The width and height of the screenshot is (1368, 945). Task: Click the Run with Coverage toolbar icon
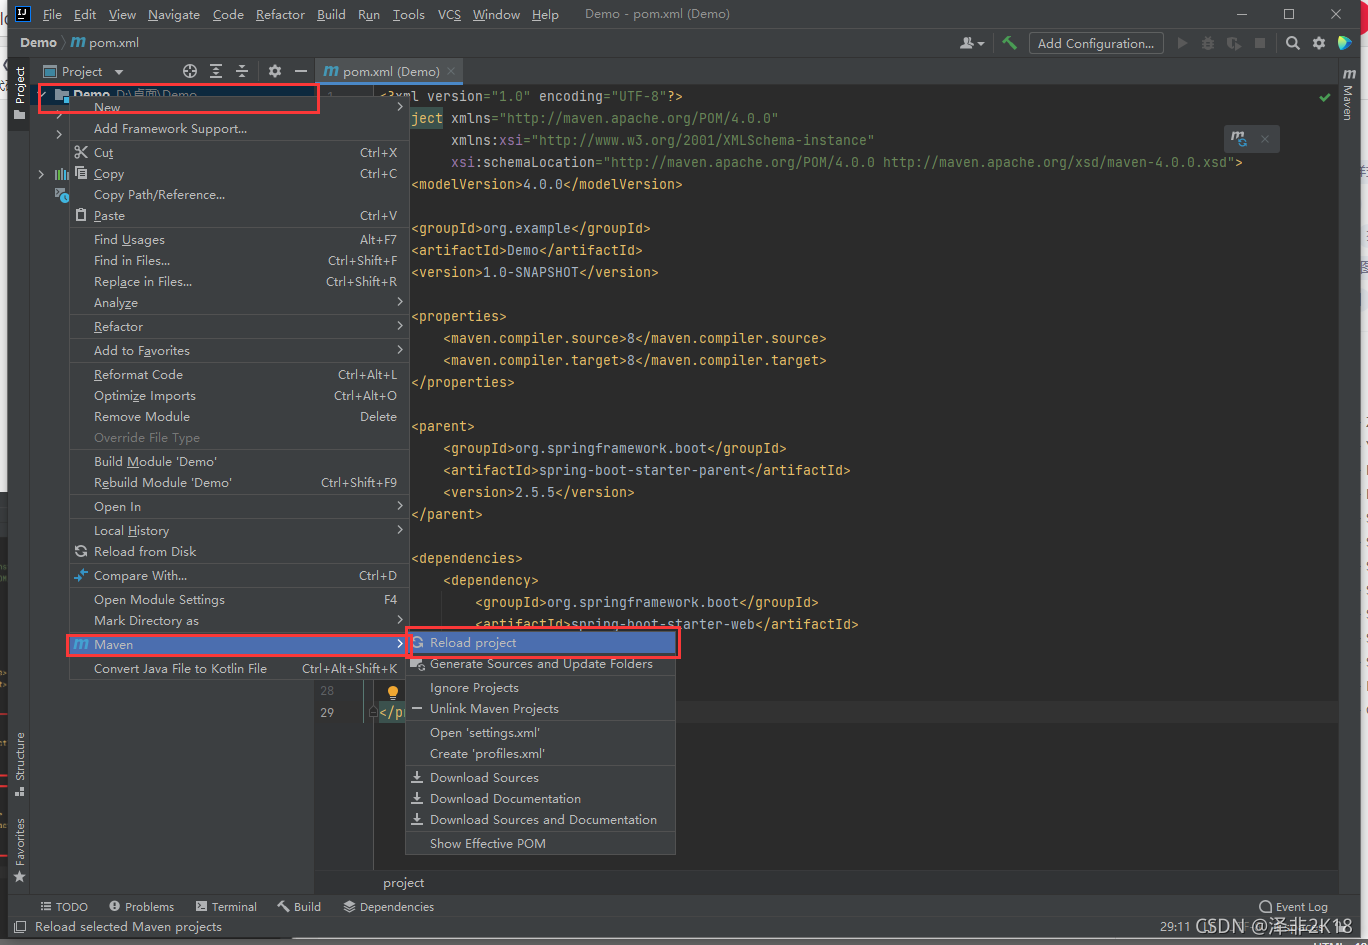(1234, 43)
